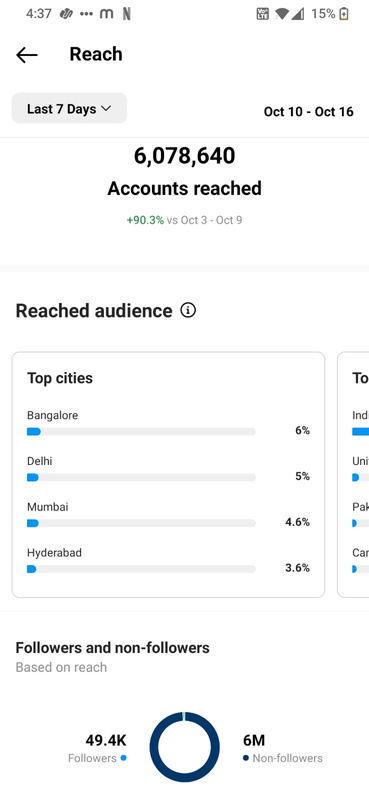The image size is (369, 800).
Task: Select the Bangalore reach bar
Action: pos(141,432)
